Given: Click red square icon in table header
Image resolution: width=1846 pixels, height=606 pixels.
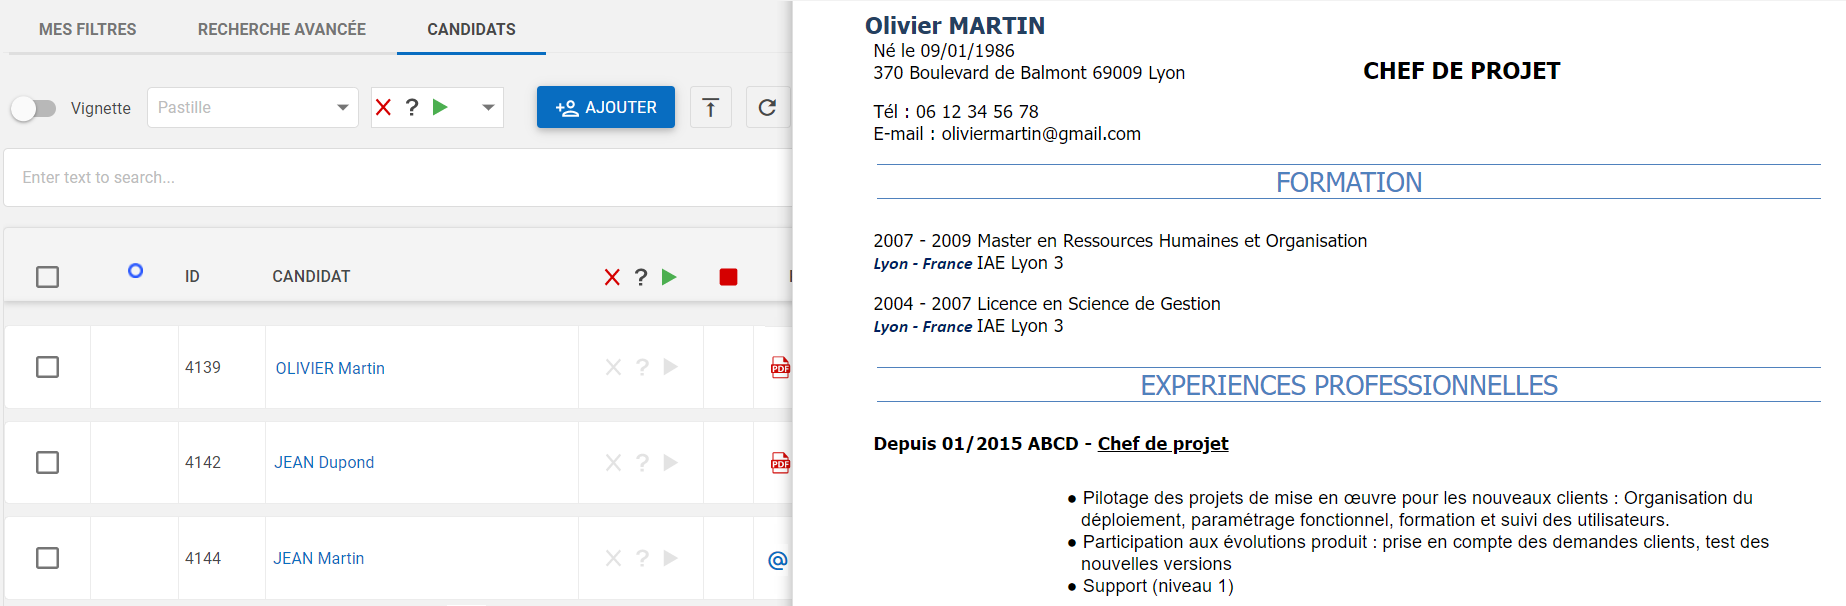Looking at the screenshot, I should coord(728,277).
